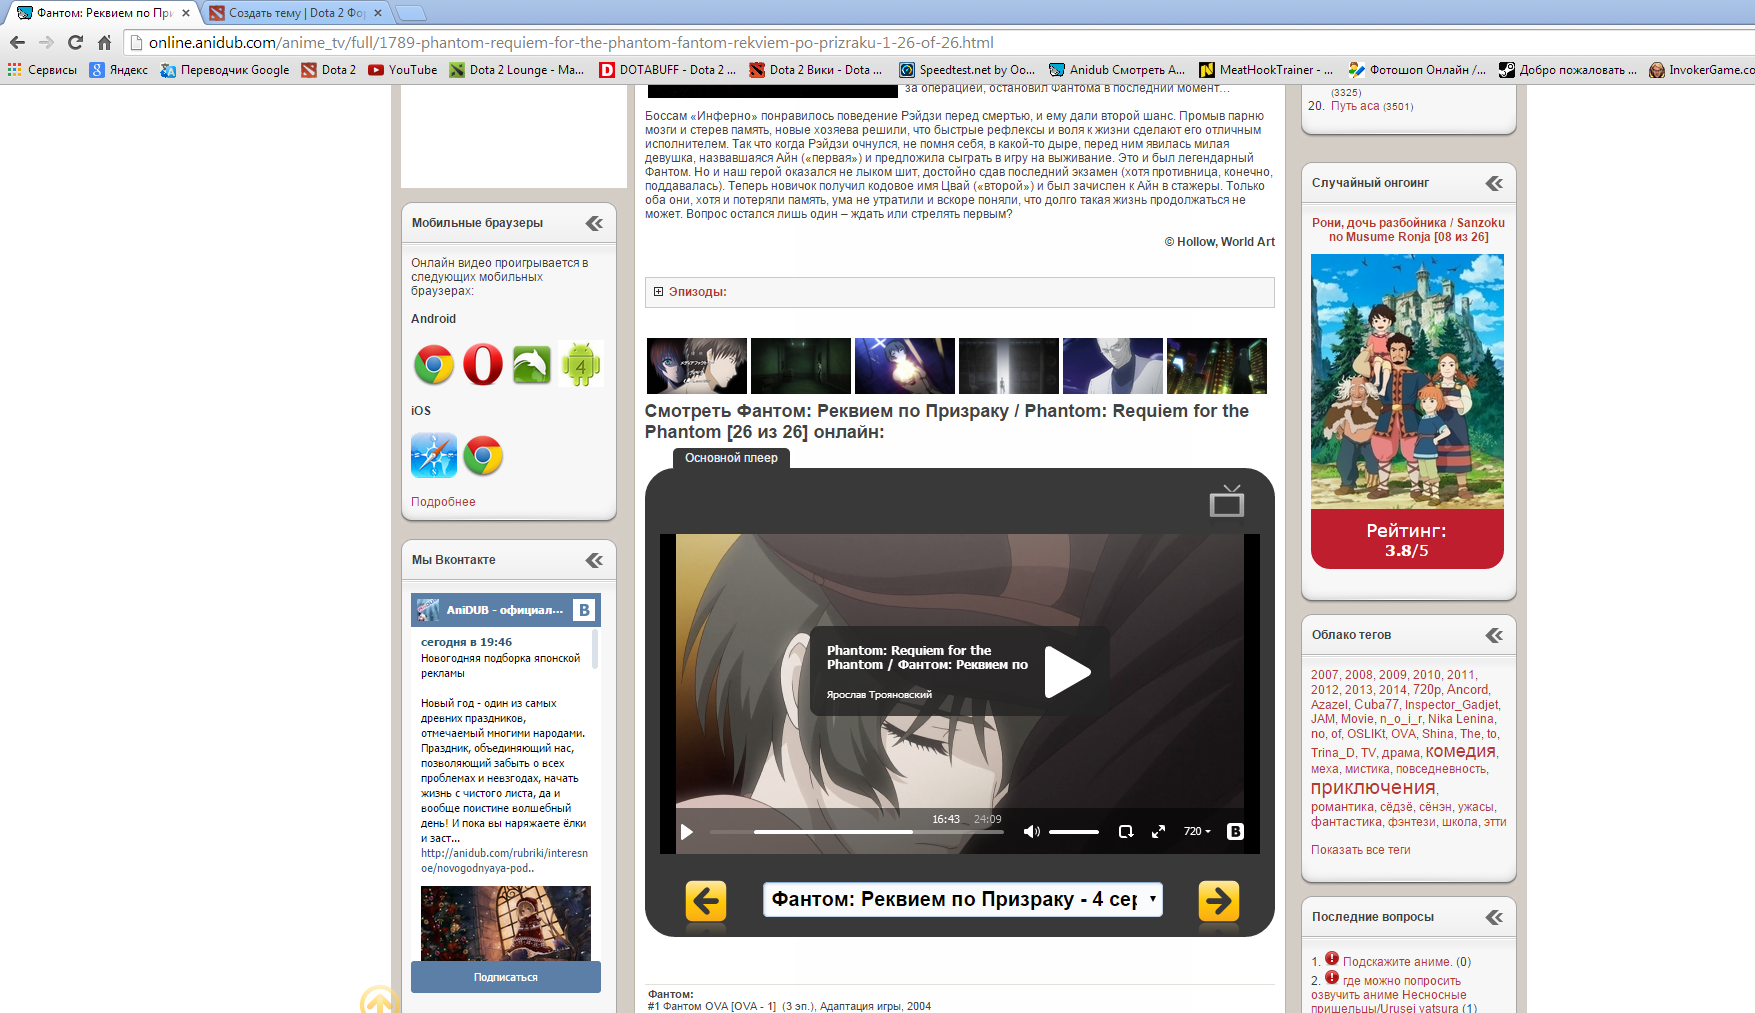Click the Dolphin browser icon
Viewport: 1755px width, 1013px height.
click(532, 365)
